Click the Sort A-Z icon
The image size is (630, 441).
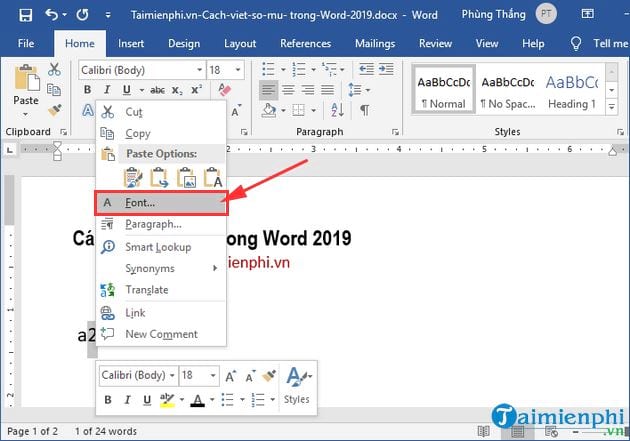[337, 110]
